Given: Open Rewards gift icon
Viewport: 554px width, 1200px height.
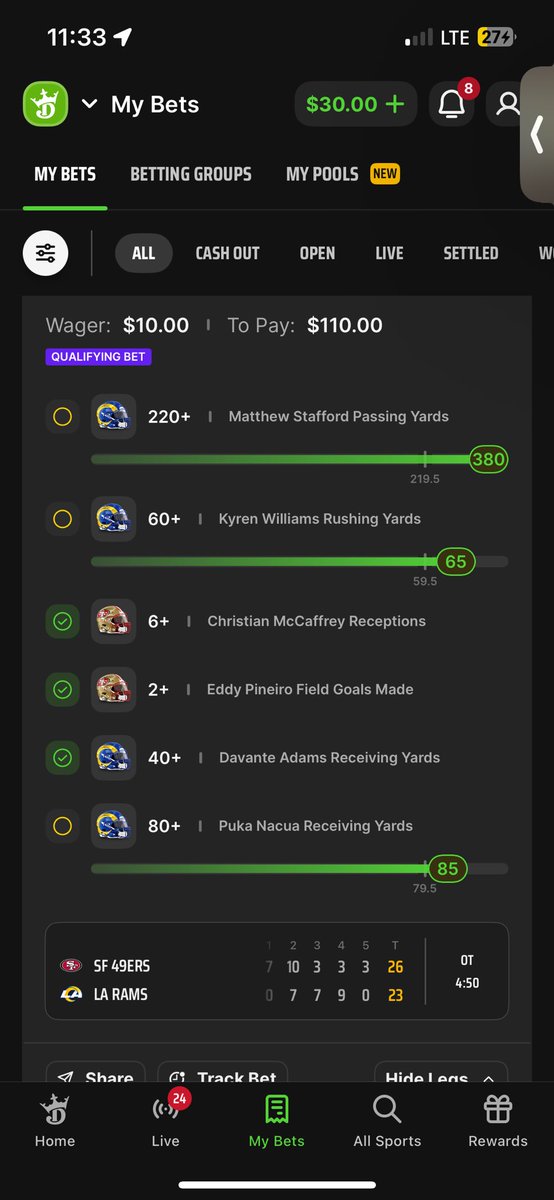Looking at the screenshot, I should [x=498, y=1120].
